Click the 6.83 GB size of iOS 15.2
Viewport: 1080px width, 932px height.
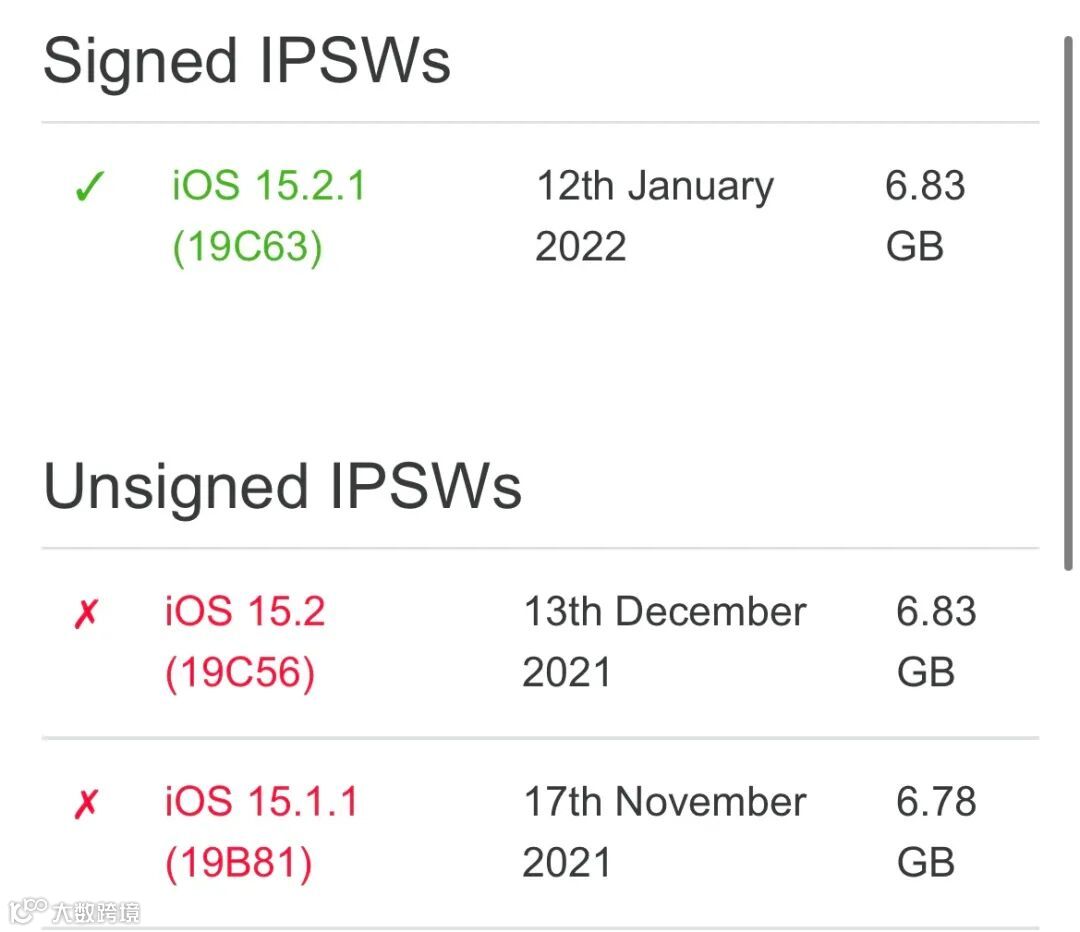(x=936, y=642)
